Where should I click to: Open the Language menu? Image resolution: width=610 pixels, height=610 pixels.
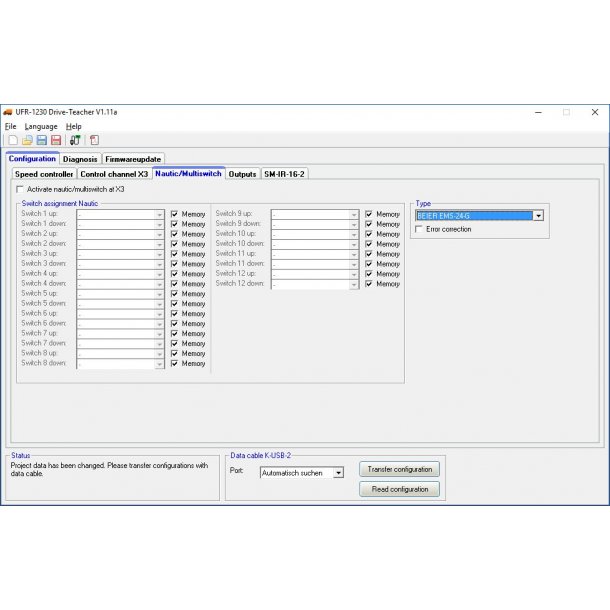[x=41, y=126]
